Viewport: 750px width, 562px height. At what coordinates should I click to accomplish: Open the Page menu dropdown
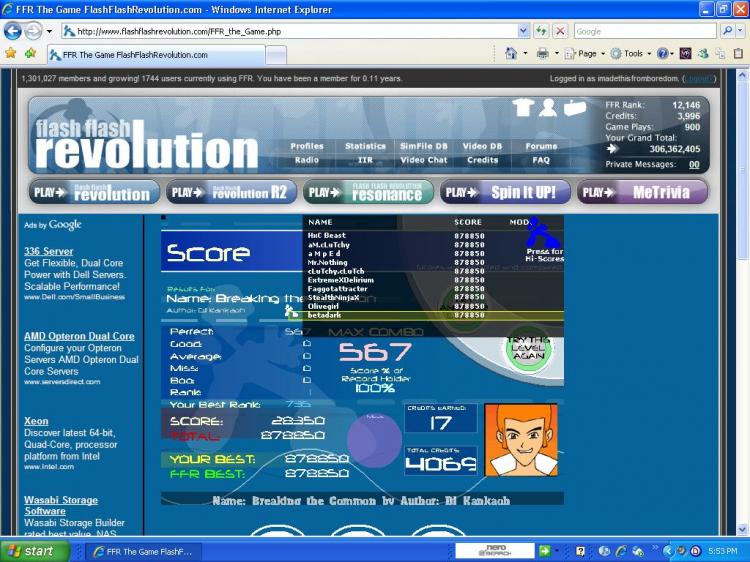[x=587, y=53]
